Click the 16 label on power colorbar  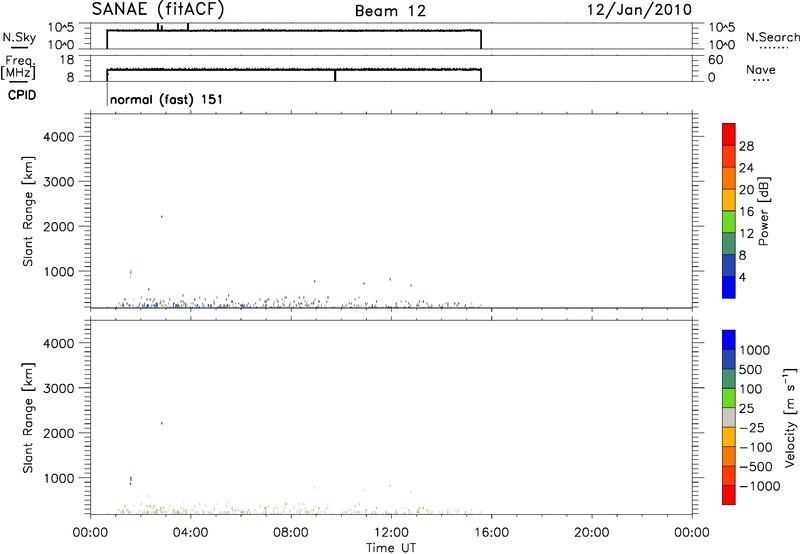(746, 212)
